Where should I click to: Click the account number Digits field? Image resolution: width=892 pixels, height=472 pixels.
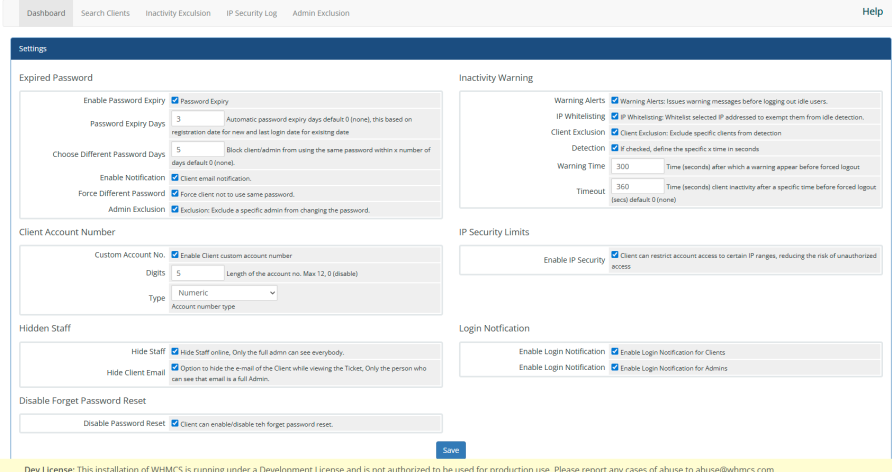[x=198, y=273]
